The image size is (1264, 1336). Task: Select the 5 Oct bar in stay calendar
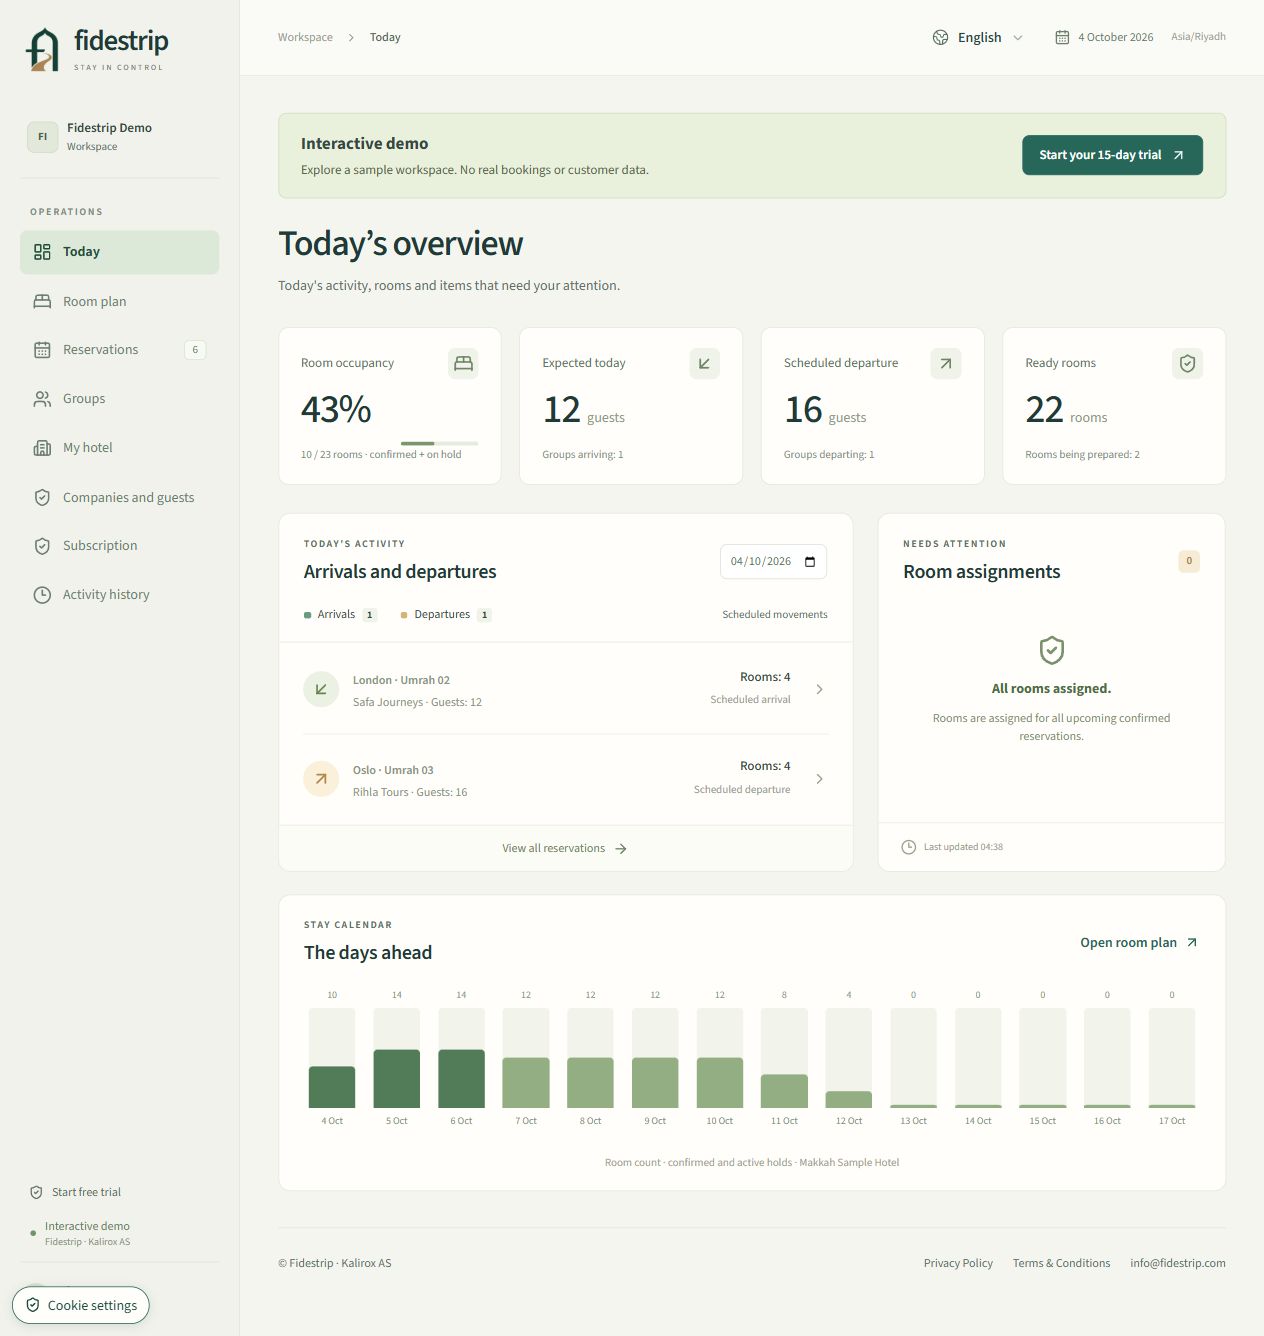tap(397, 1058)
